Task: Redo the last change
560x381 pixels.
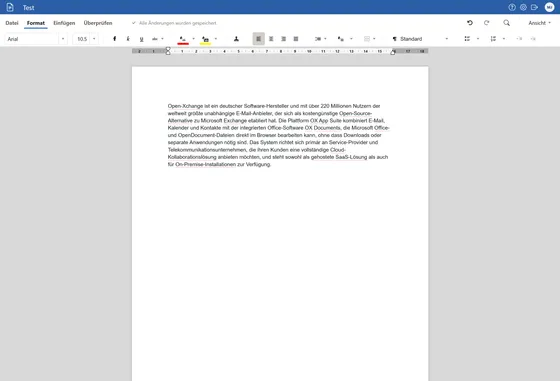Action: [486, 23]
